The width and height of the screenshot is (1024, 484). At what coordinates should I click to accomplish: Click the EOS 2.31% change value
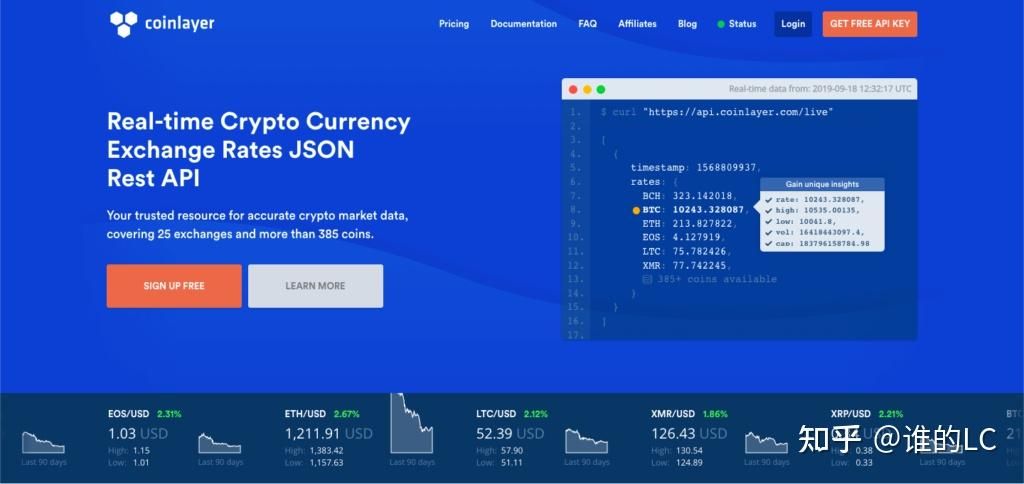[x=169, y=414]
